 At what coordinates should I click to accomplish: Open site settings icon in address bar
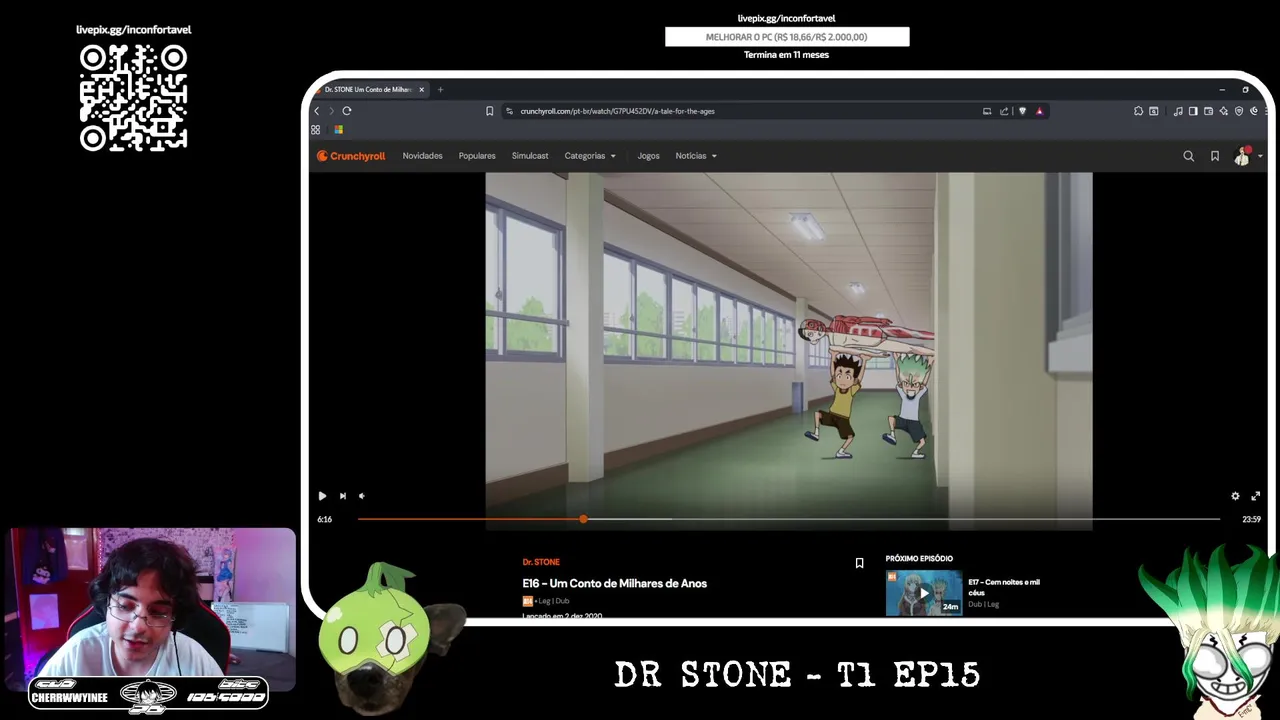[x=509, y=111]
